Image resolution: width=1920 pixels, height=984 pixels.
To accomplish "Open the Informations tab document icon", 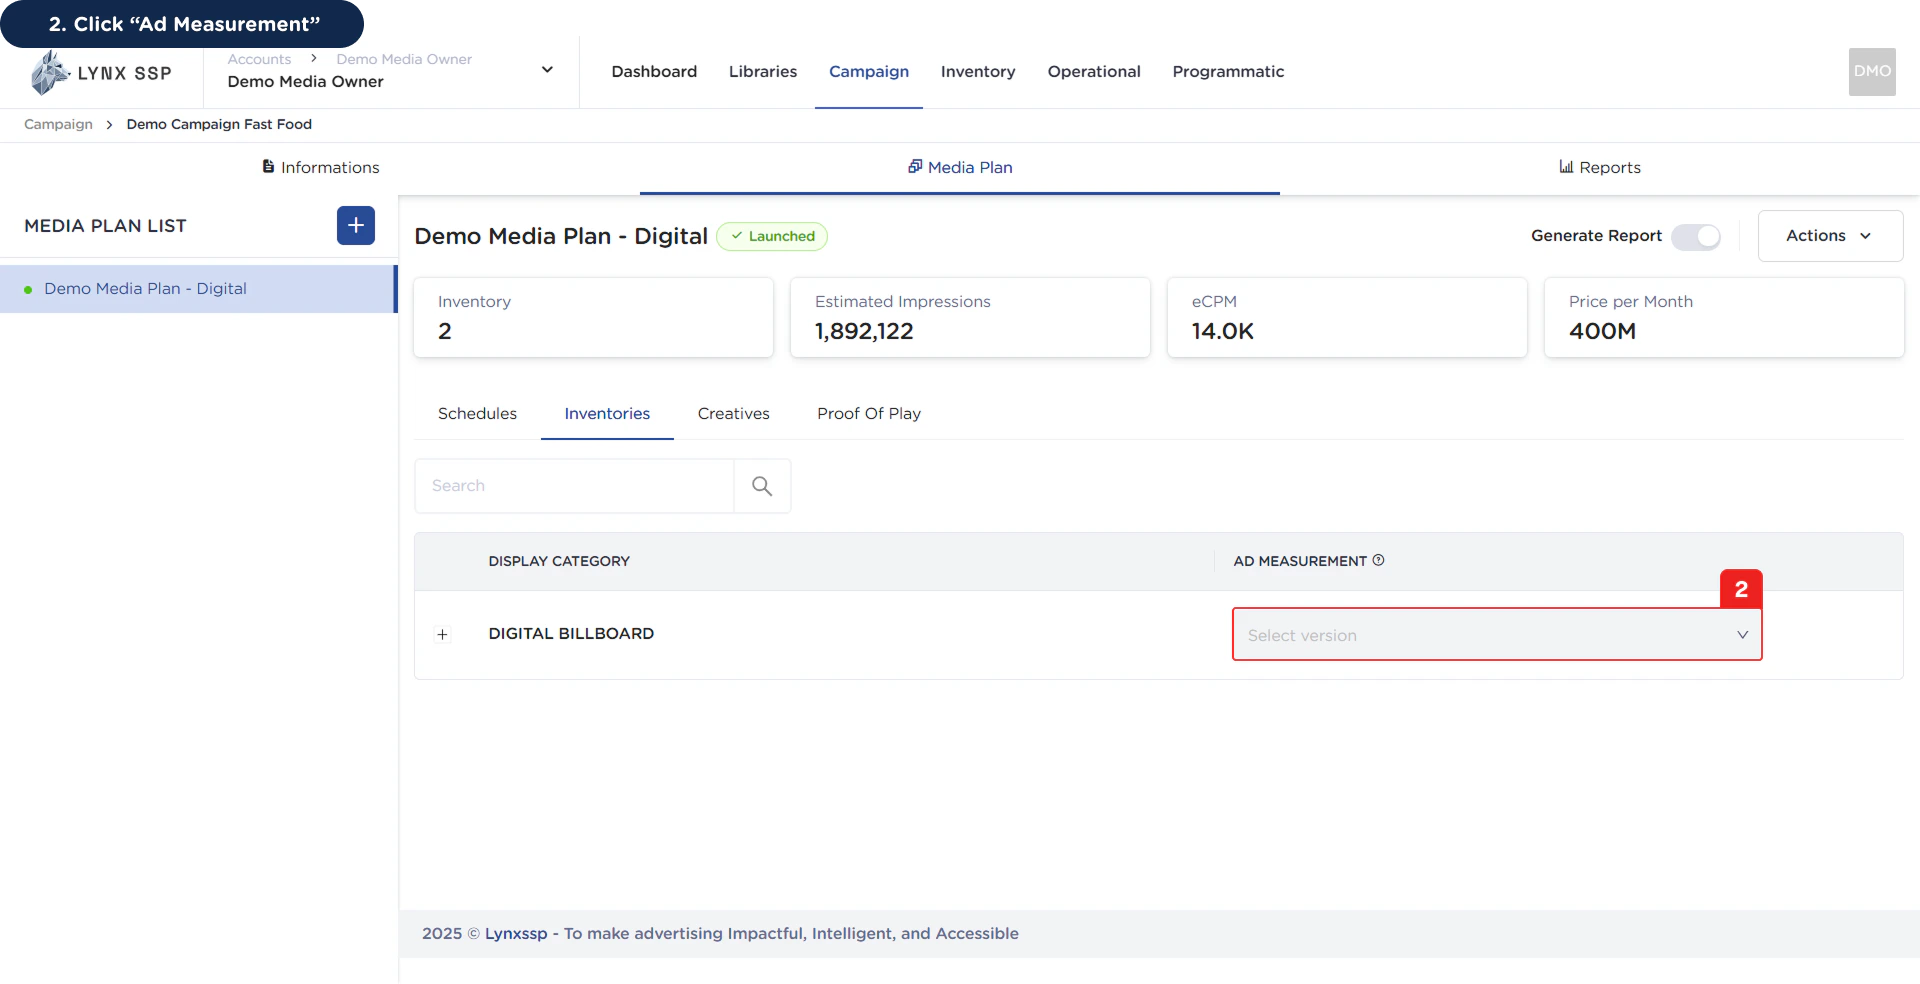I will pyautogui.click(x=268, y=166).
